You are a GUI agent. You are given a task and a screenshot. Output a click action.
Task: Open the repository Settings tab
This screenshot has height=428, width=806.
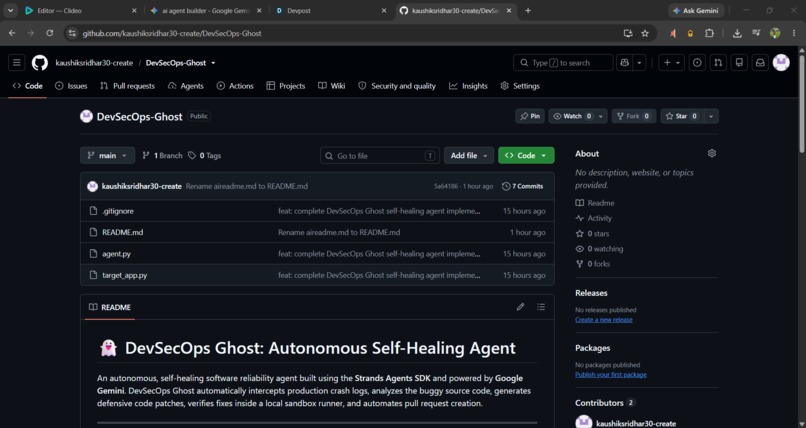(520, 86)
